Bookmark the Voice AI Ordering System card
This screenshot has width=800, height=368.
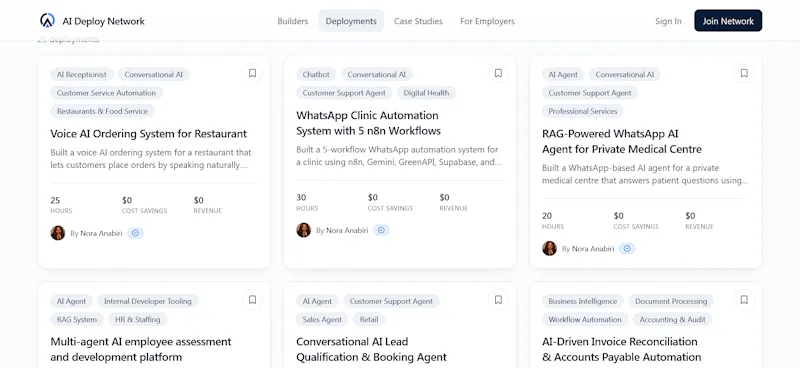point(253,73)
